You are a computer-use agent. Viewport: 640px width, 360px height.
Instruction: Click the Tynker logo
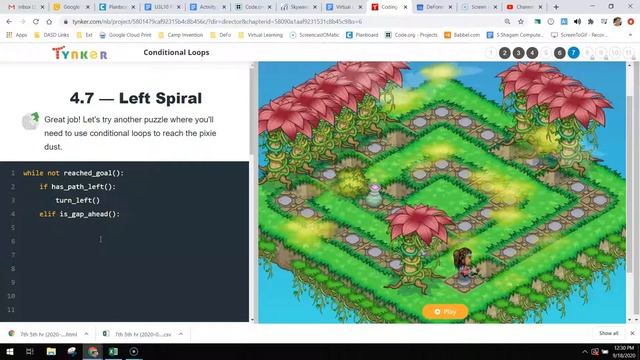(80, 53)
